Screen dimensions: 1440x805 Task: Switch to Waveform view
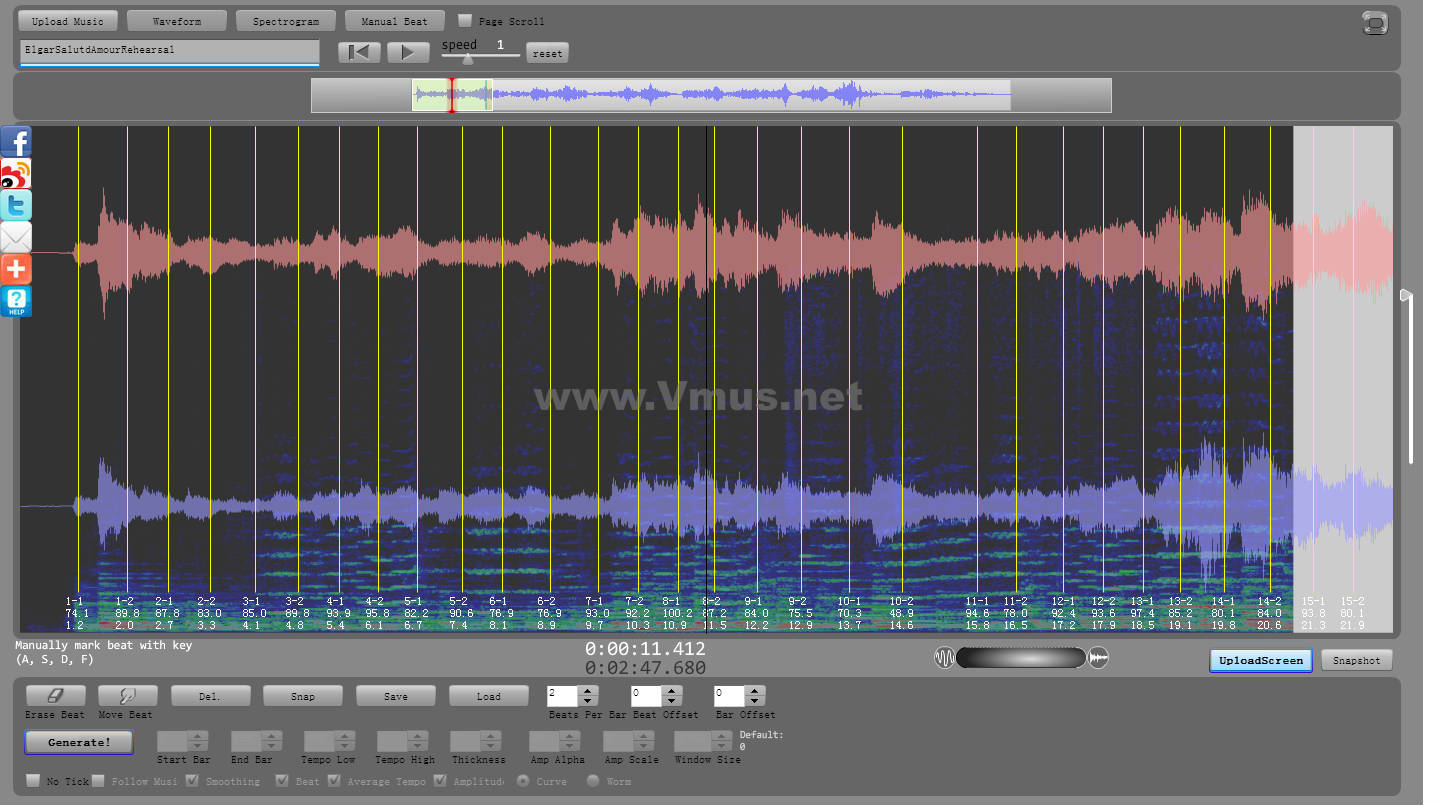177,21
